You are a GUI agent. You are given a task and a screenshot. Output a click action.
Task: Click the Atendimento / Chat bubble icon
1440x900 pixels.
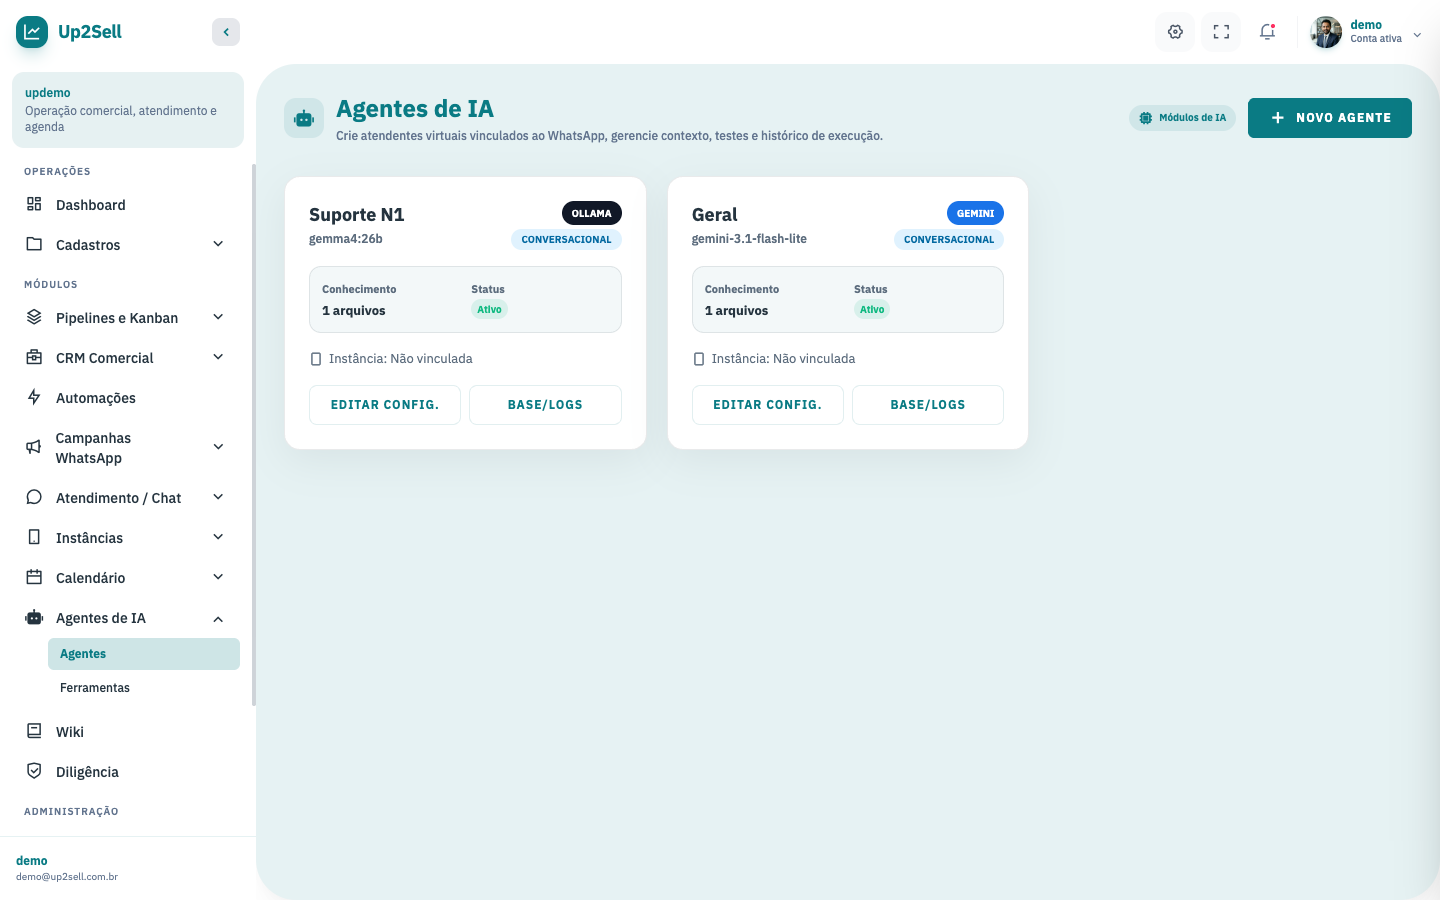[34, 497]
